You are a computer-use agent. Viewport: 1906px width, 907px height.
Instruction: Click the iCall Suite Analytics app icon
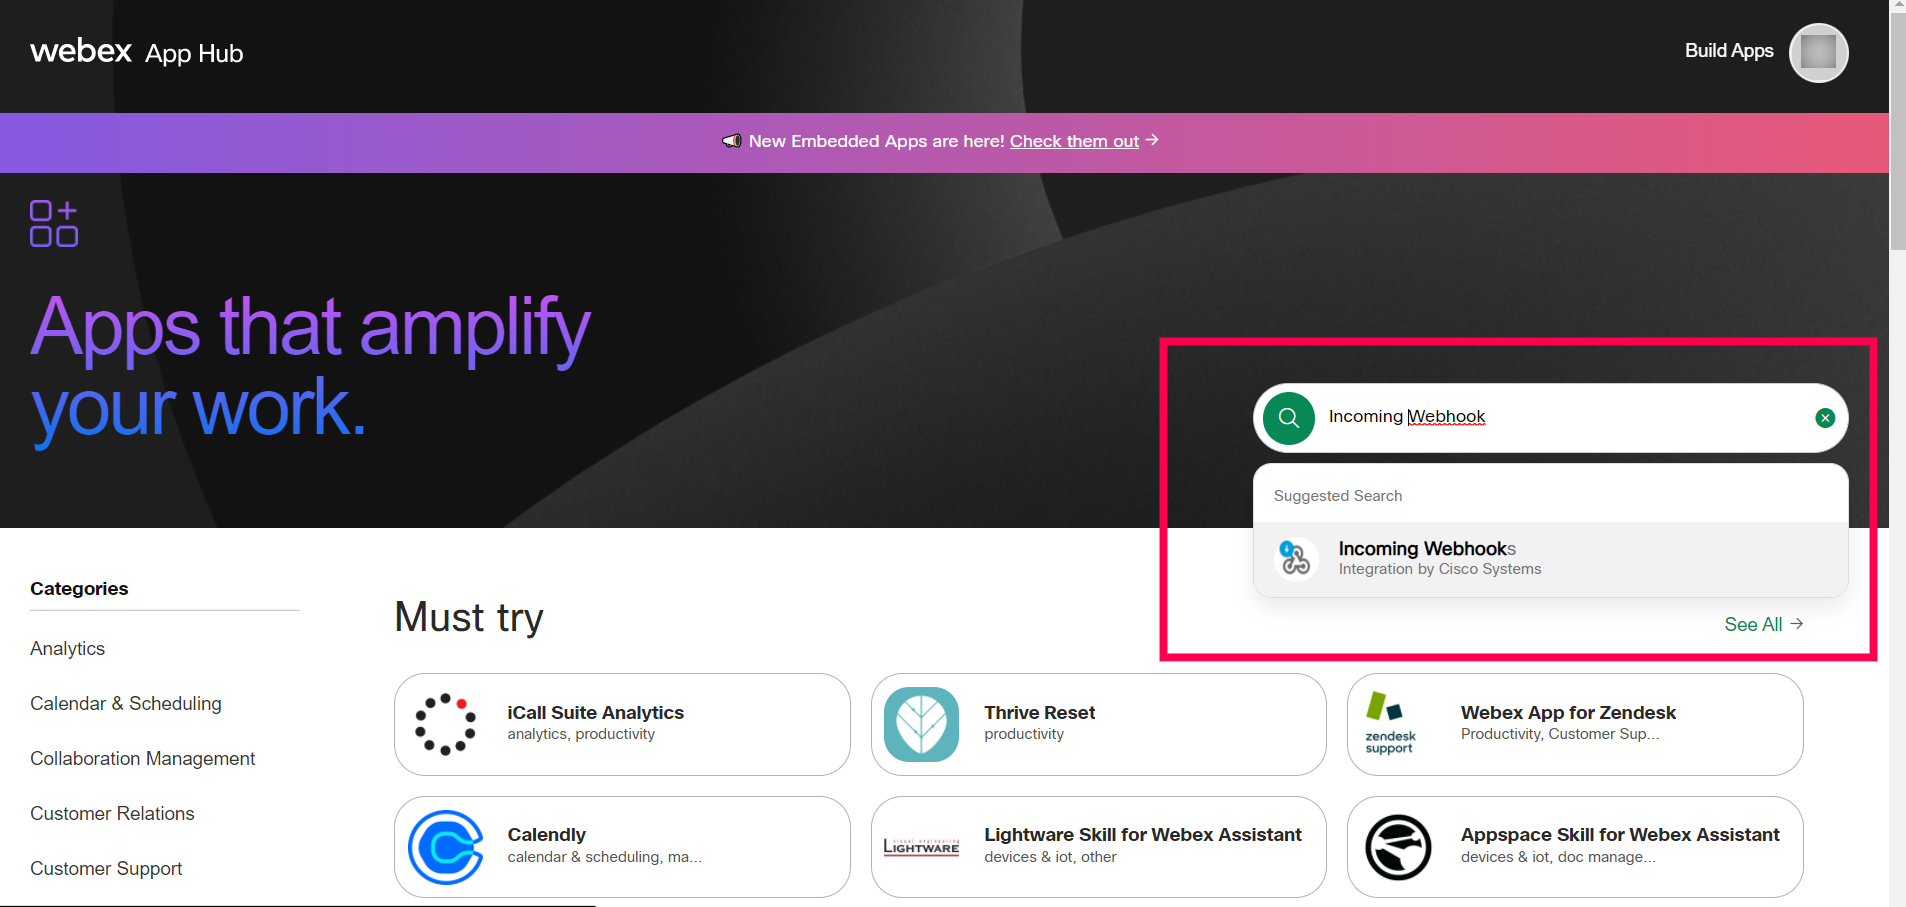[446, 723]
